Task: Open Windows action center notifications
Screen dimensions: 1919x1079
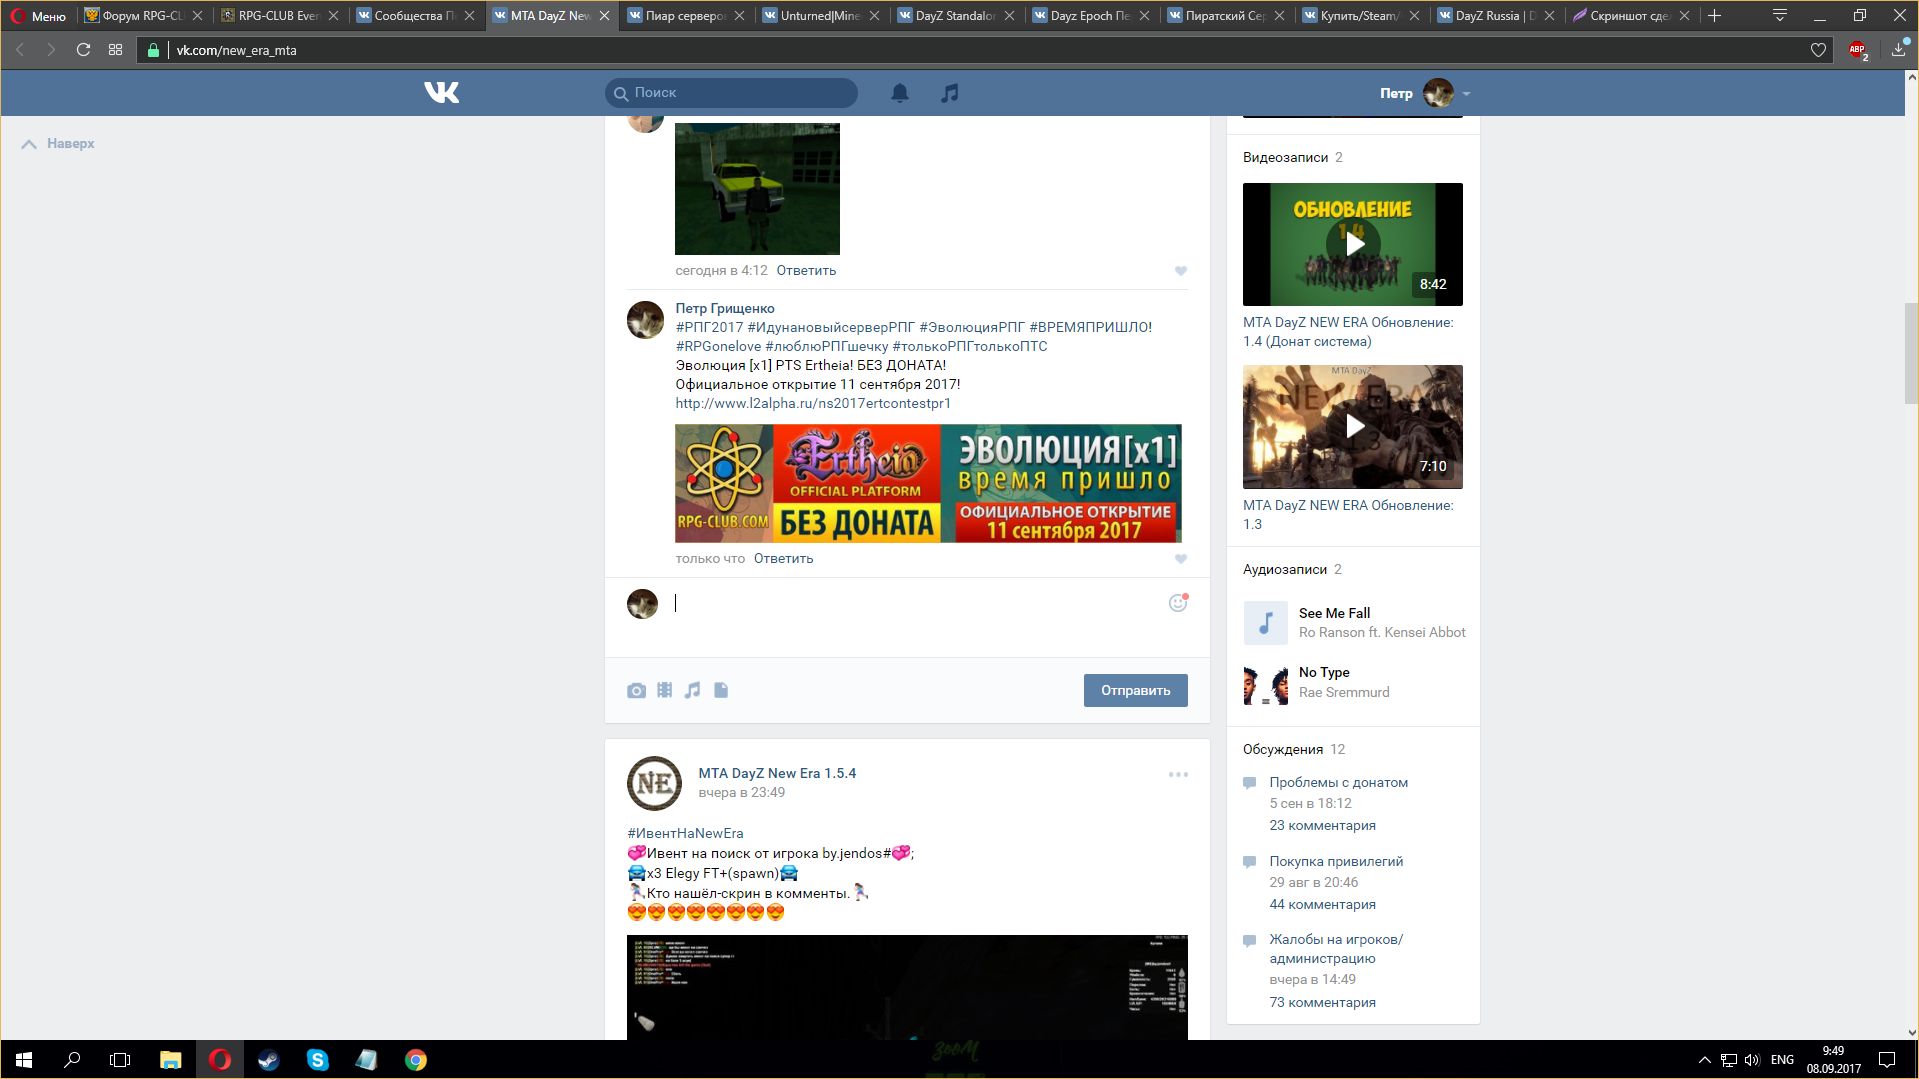Action: point(1887,1060)
